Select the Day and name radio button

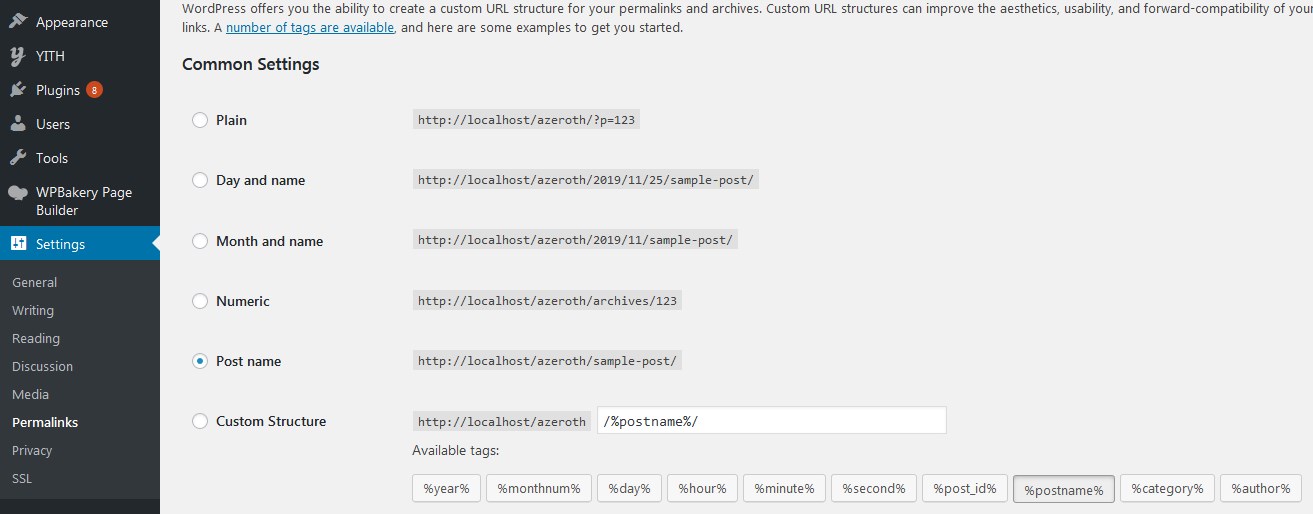[199, 181]
